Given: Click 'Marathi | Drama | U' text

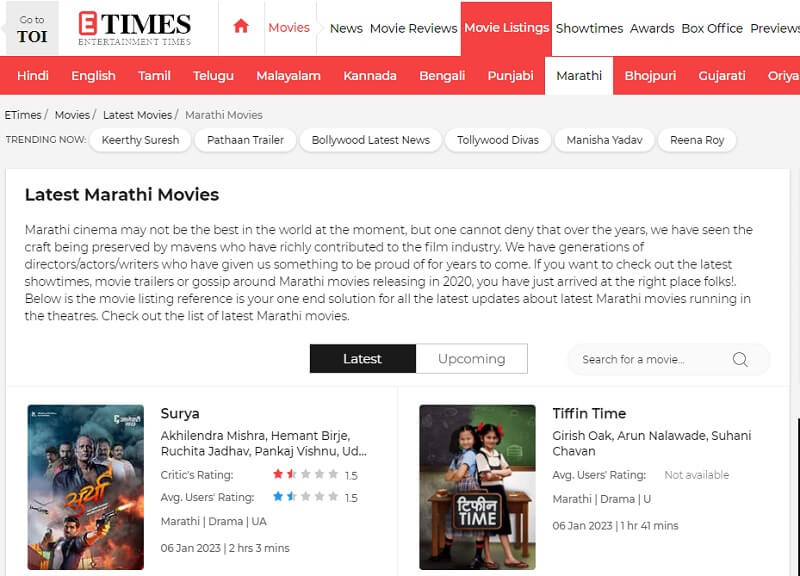Looking at the screenshot, I should [x=602, y=499].
